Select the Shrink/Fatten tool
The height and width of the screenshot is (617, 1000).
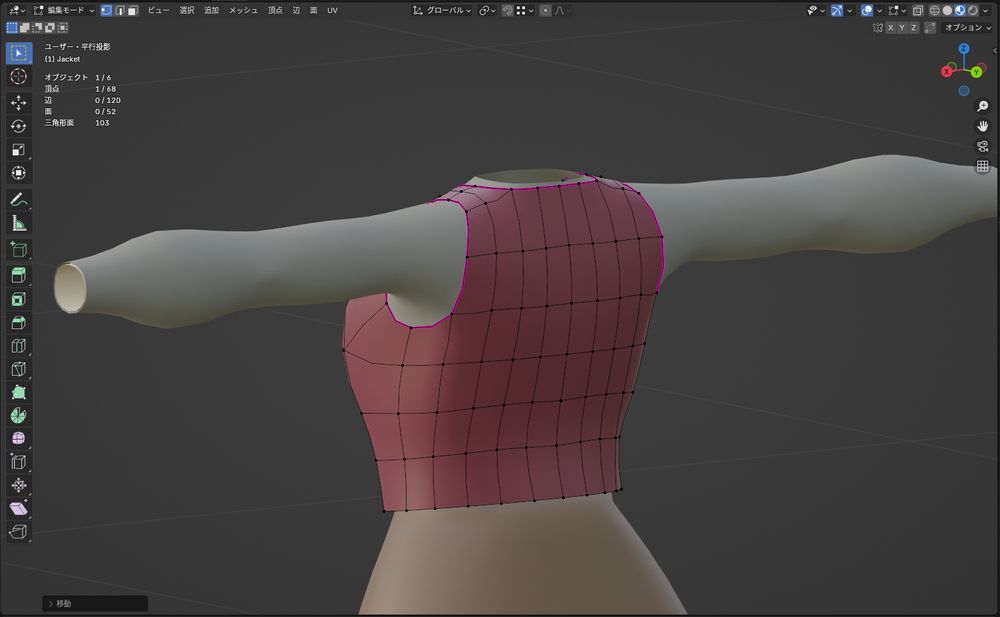(x=18, y=485)
